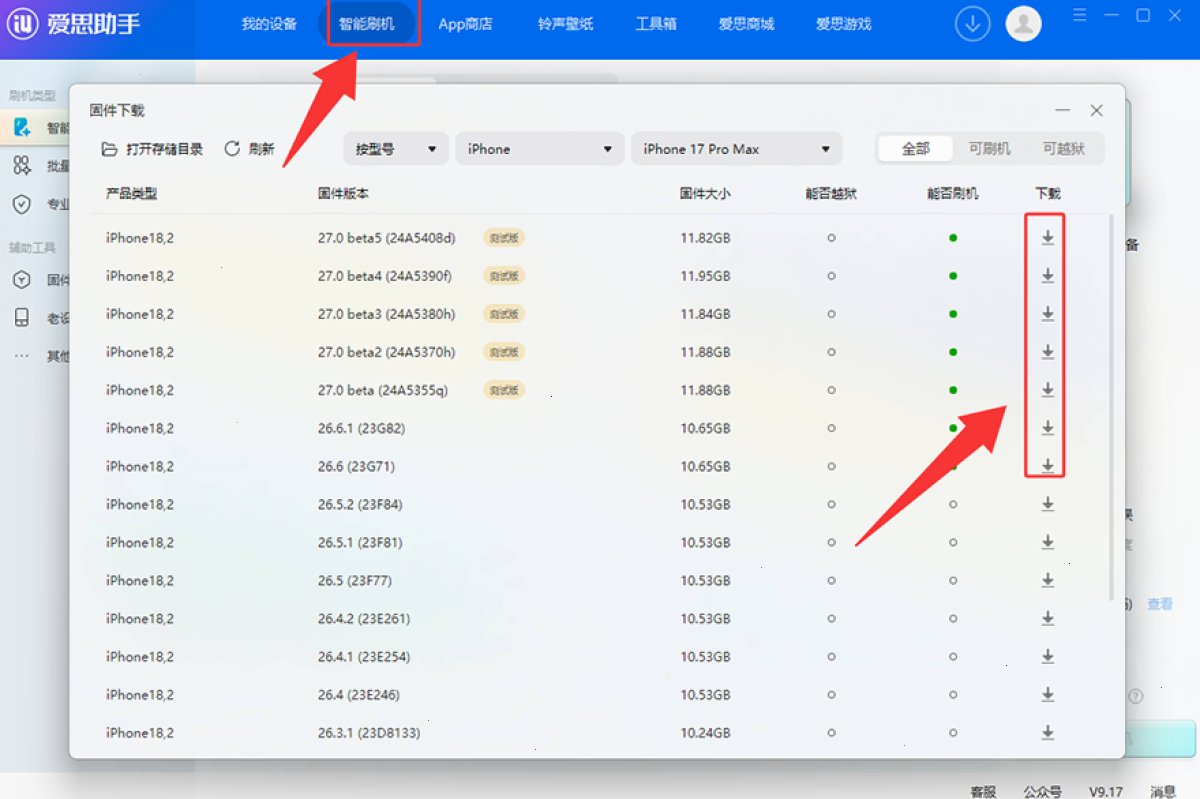Image resolution: width=1200 pixels, height=799 pixels.
Task: Download firmware 26.4 (23E246)
Action: tap(1047, 694)
